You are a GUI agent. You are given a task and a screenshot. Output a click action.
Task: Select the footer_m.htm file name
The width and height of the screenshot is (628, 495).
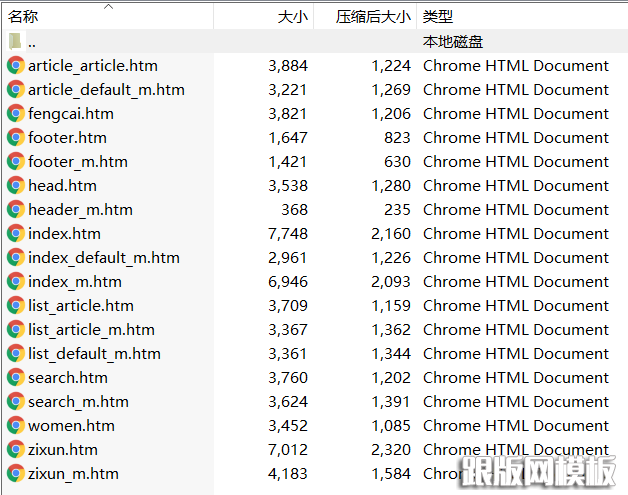tap(78, 162)
